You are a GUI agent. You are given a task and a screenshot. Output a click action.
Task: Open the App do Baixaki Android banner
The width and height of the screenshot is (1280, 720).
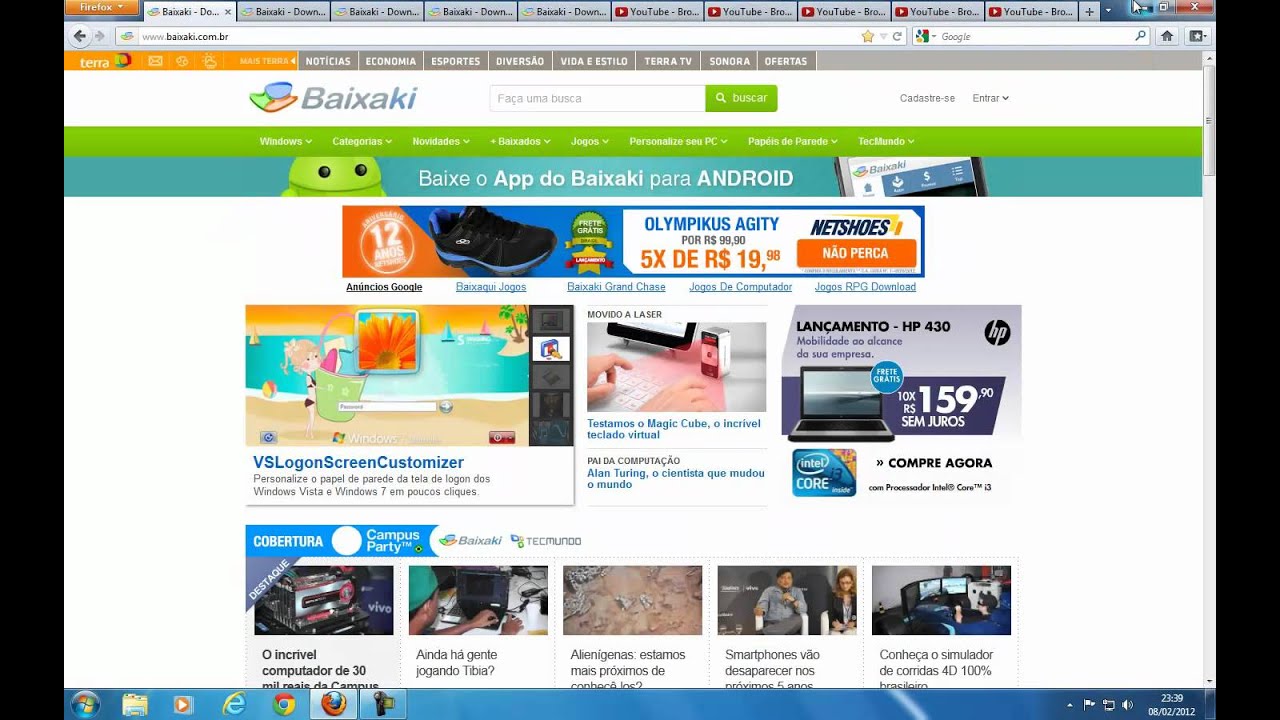(x=633, y=177)
